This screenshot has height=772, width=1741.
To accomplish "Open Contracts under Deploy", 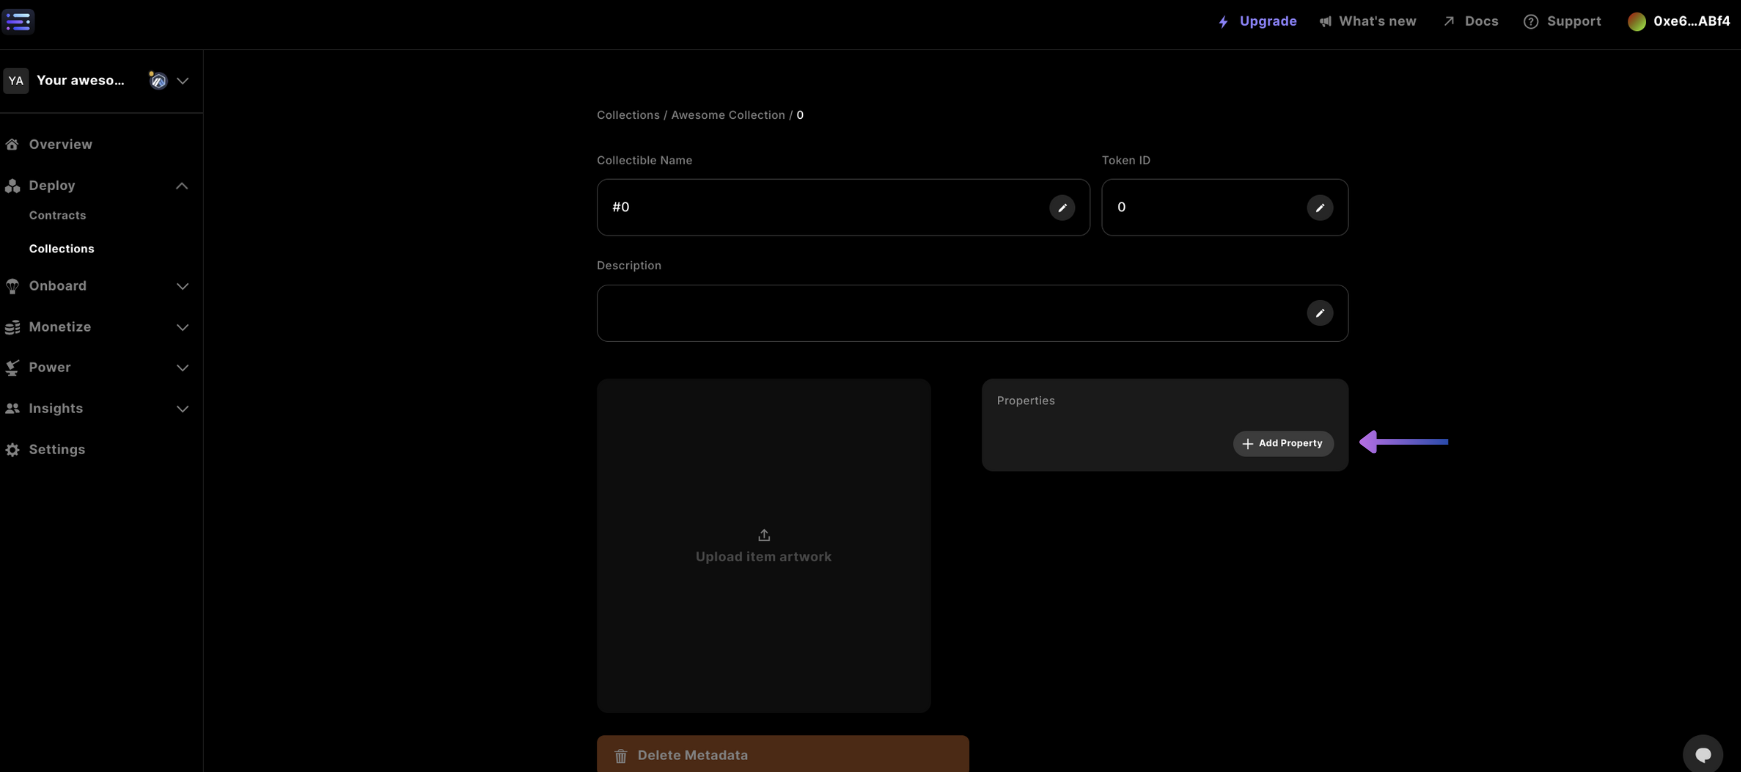I will (57, 215).
